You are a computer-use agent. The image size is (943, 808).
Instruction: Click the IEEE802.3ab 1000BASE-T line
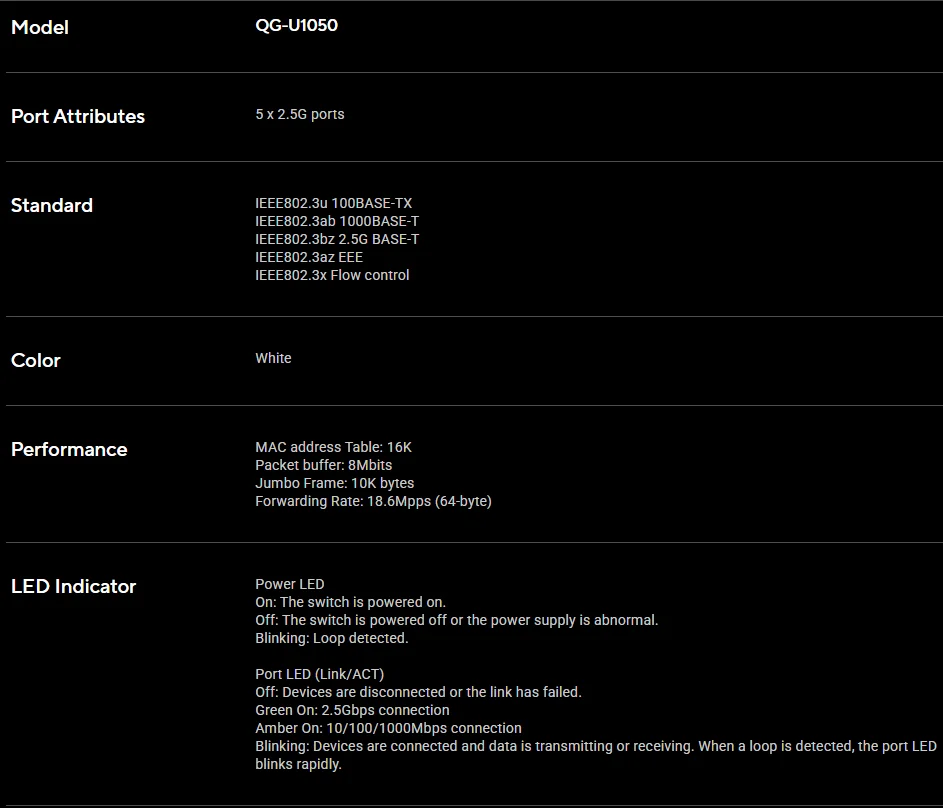tap(337, 221)
